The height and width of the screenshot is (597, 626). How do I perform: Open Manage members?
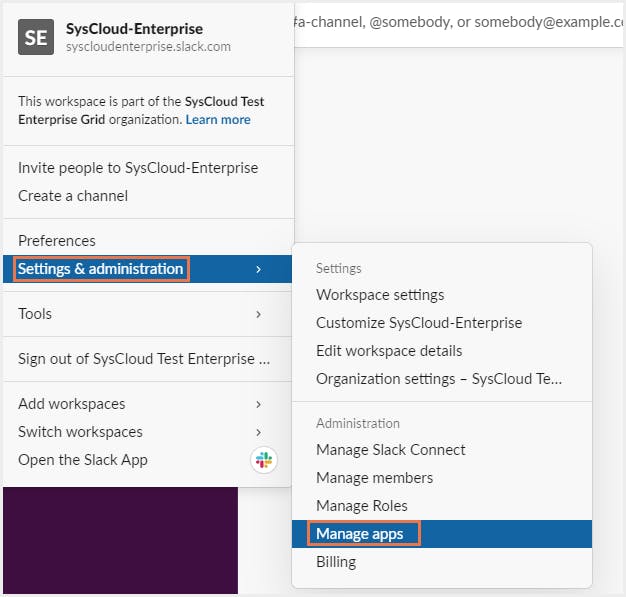375,478
